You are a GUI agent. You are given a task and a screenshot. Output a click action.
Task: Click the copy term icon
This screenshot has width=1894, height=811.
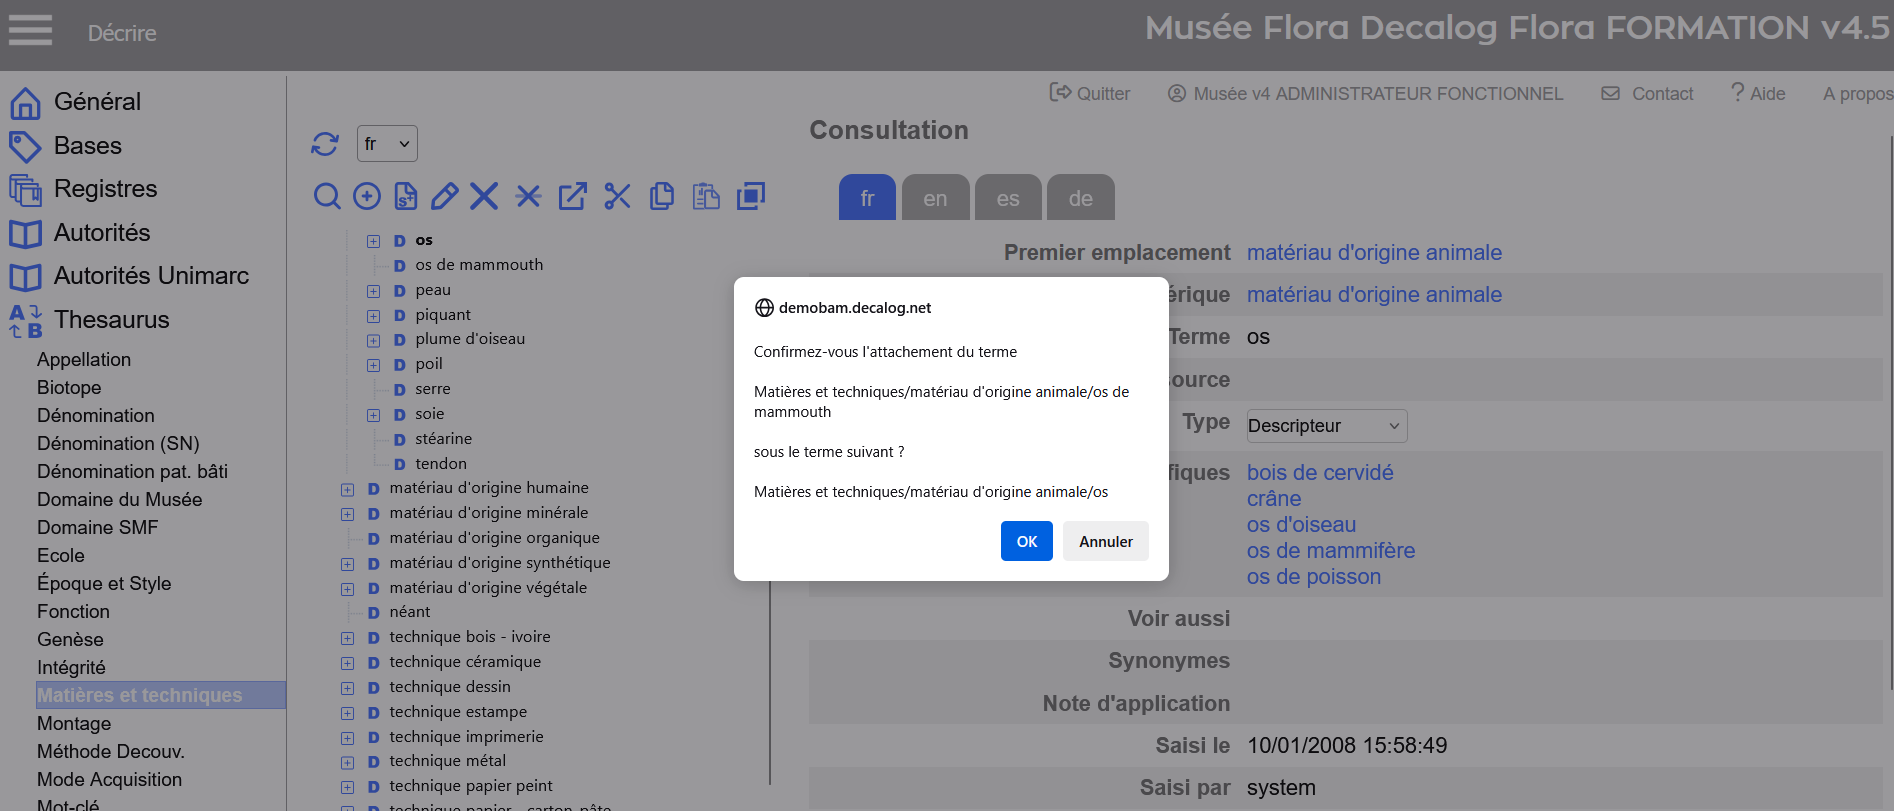(662, 196)
